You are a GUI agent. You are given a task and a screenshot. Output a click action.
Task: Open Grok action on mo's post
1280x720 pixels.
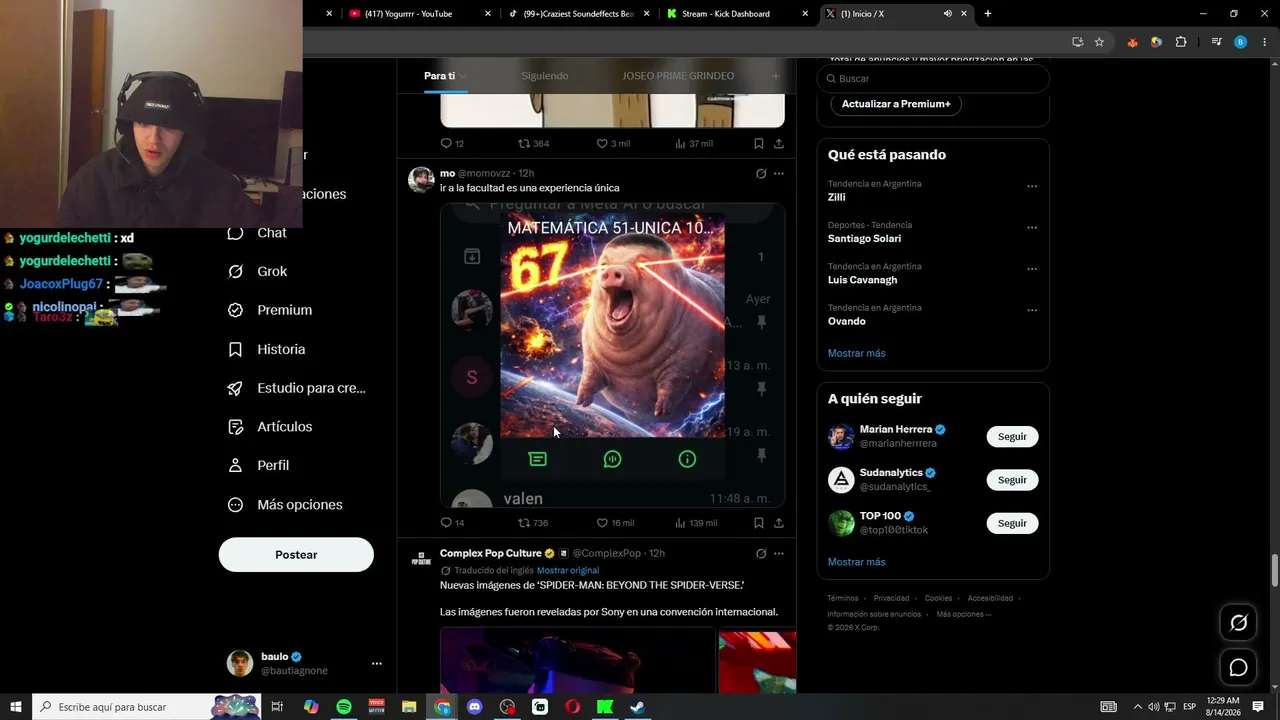(761, 174)
